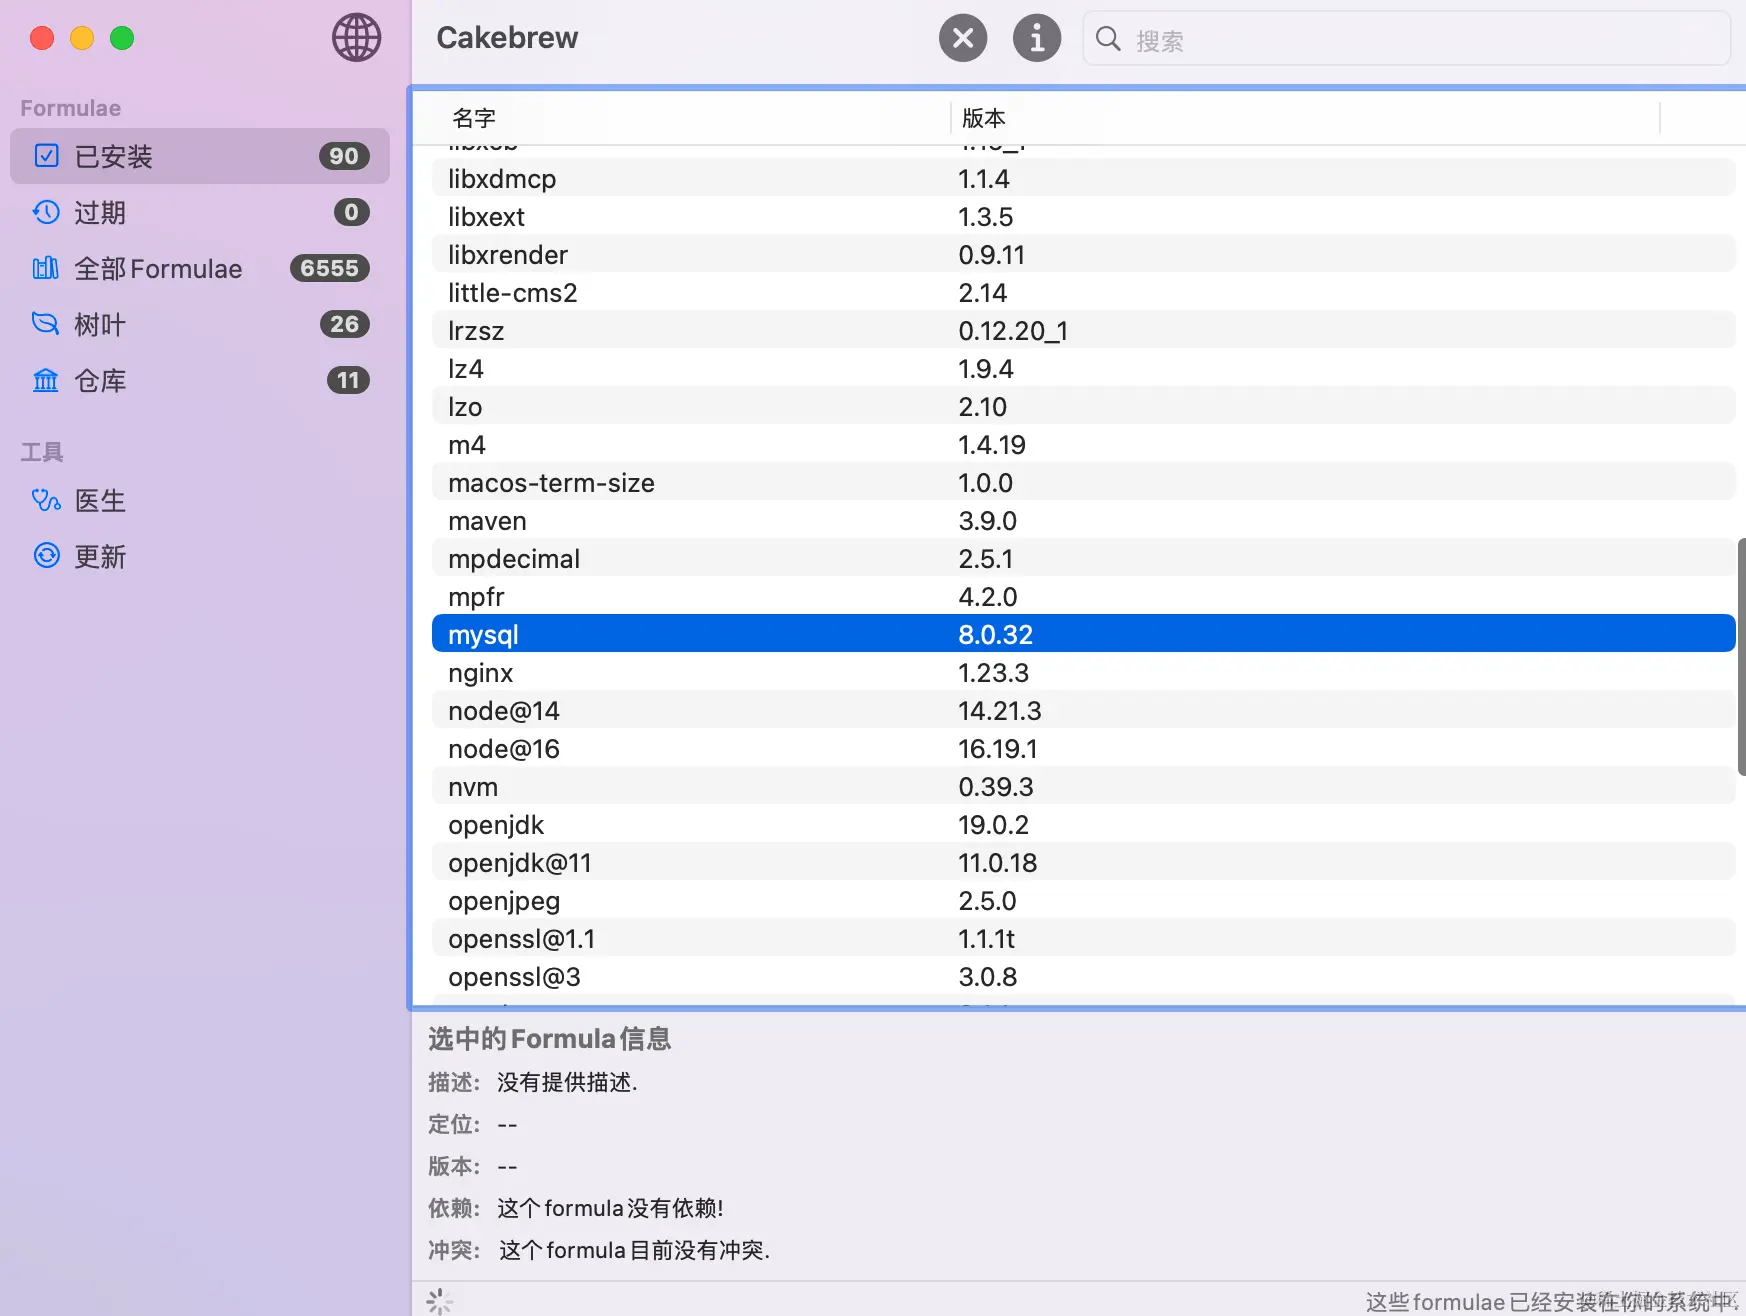
Task: Focus the 搜索 search field
Action: click(1406, 39)
